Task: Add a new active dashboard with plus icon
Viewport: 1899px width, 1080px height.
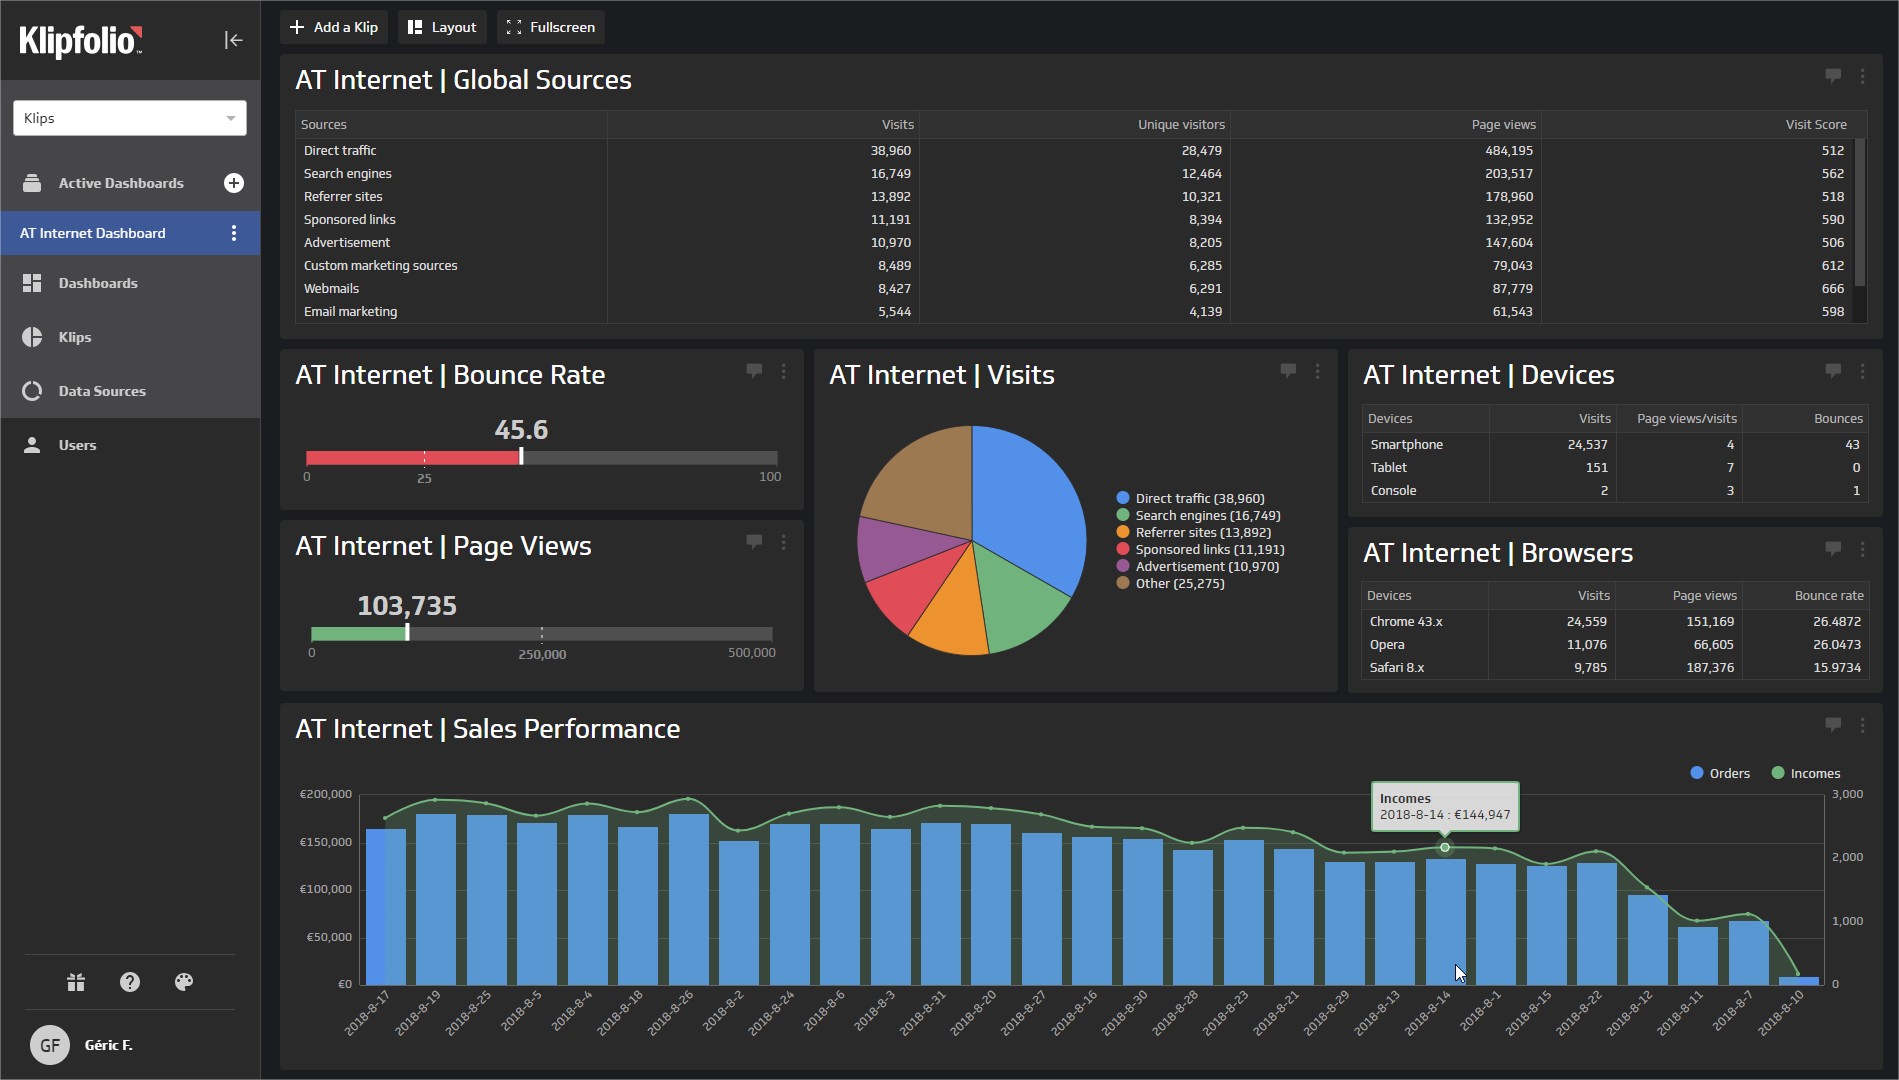Action: (234, 183)
